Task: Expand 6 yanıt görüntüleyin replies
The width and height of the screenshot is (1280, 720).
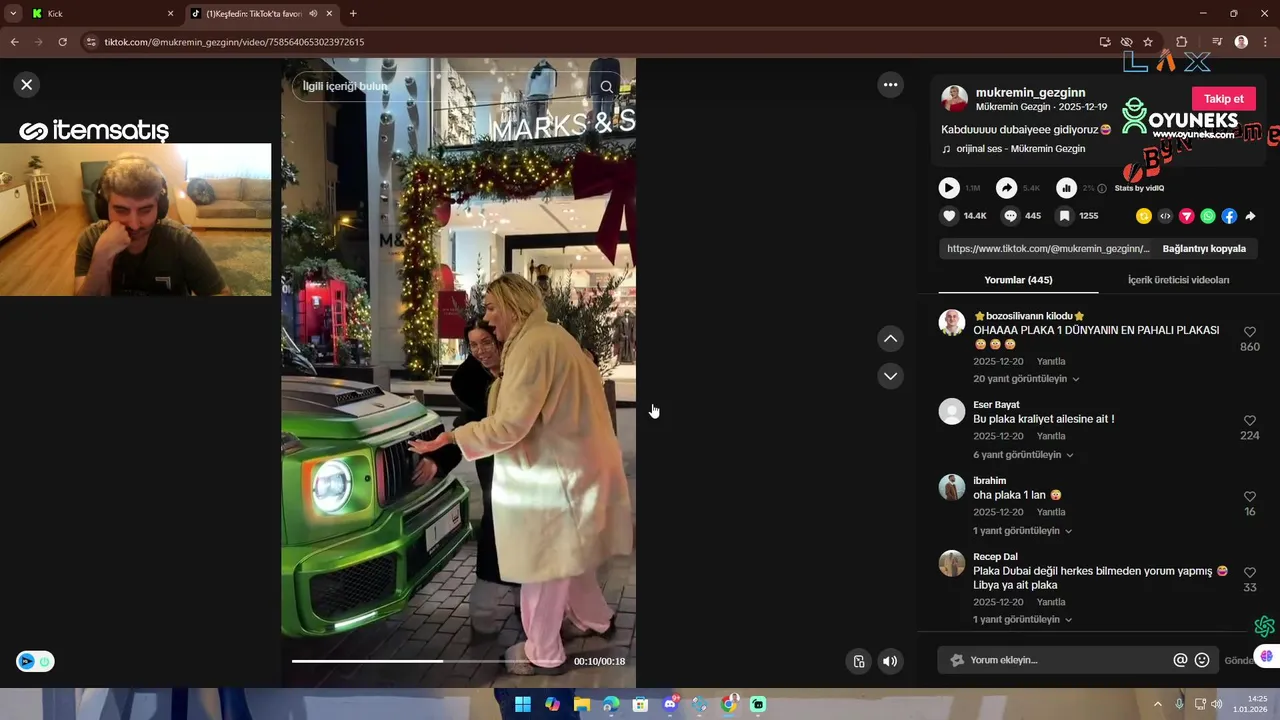Action: coord(1023,455)
